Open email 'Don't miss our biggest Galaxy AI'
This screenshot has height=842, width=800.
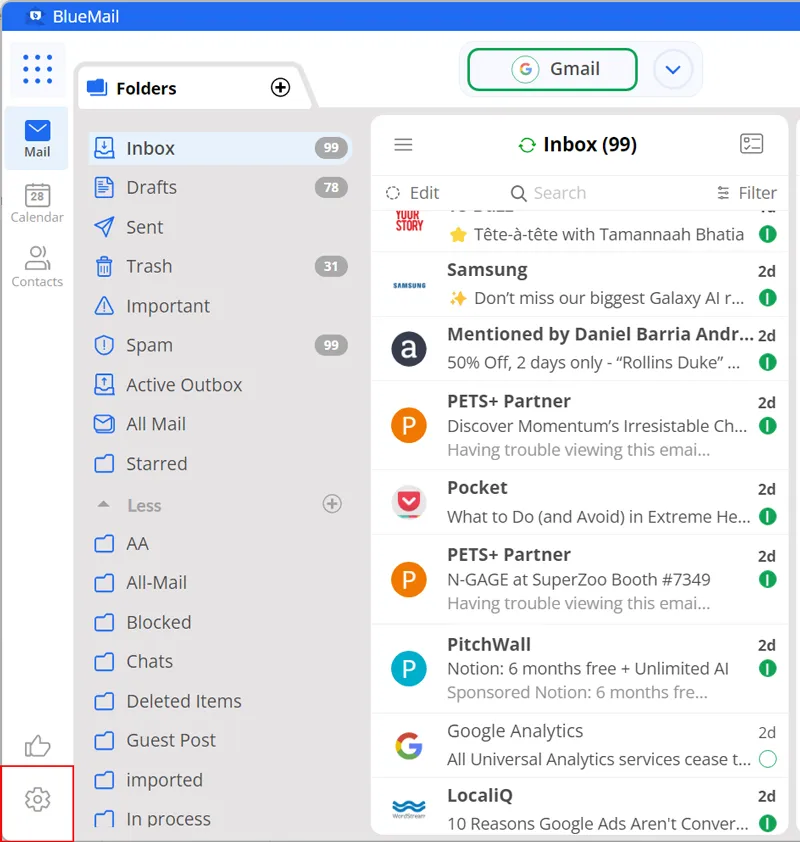[580, 285]
